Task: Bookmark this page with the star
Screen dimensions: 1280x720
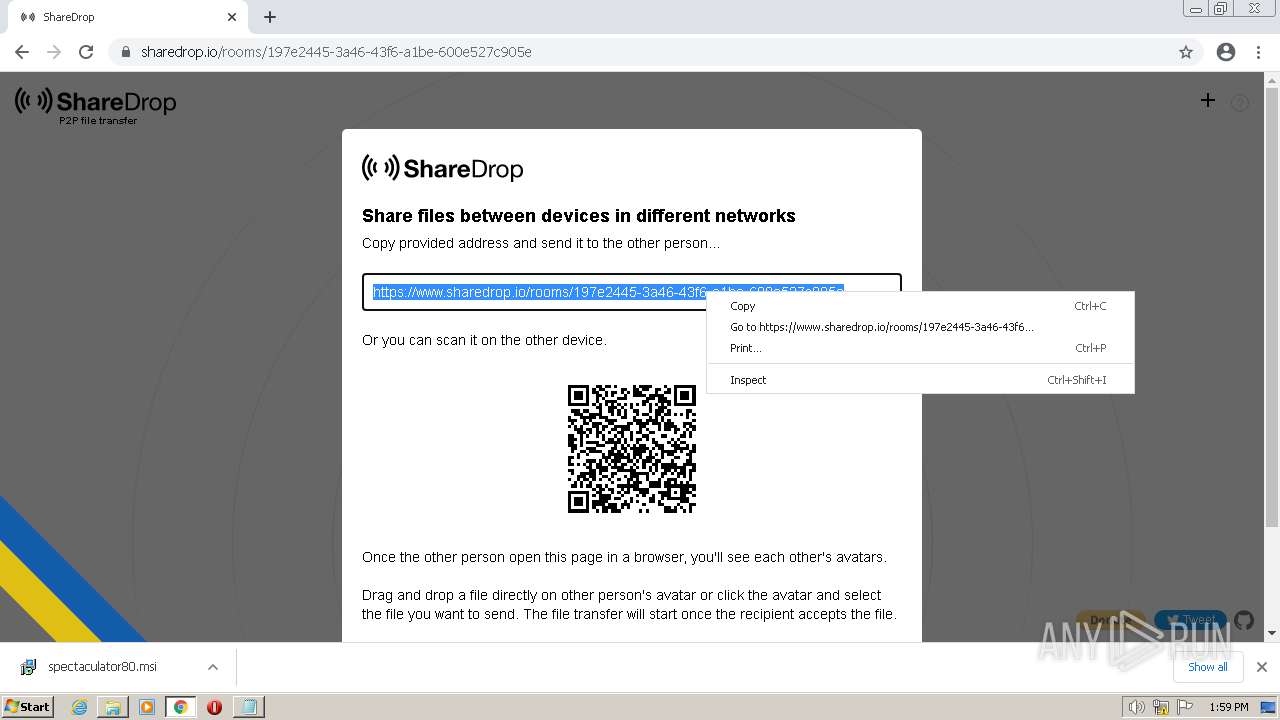Action: click(x=1186, y=52)
